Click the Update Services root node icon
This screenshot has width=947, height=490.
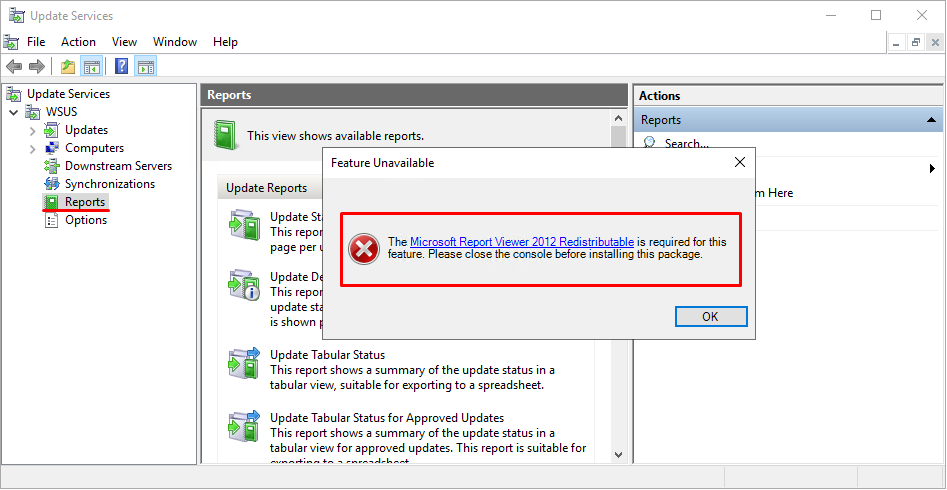pyautogui.click(x=13, y=94)
